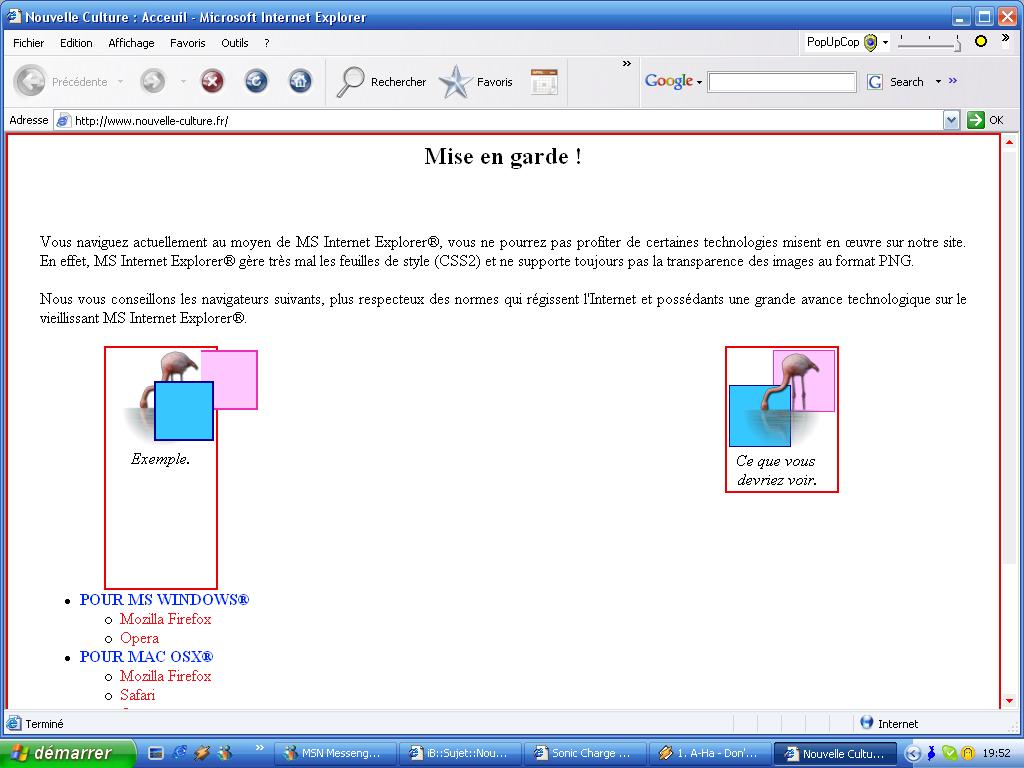The height and width of the screenshot is (768, 1024).
Task: Switch to A-Ha Winamp taskbar button
Action: 710,753
